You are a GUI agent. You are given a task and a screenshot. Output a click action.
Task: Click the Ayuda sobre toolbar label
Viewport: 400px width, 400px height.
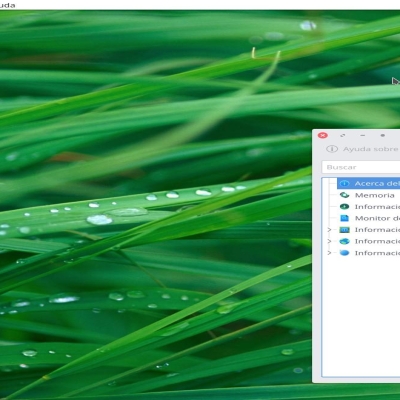[371, 149]
